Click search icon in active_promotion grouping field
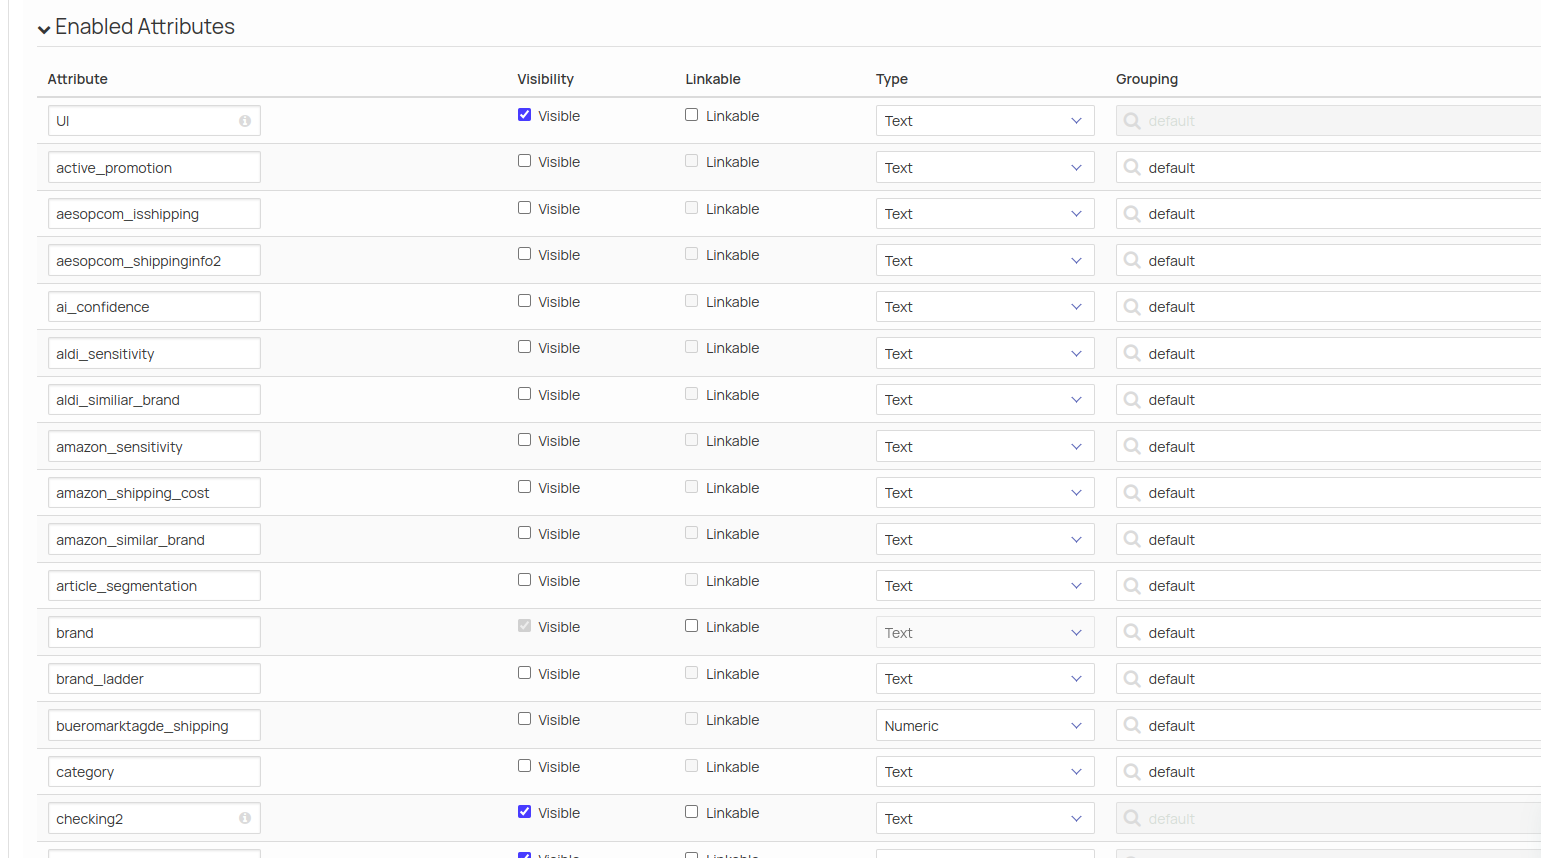This screenshot has height=858, width=1541. 1132,167
